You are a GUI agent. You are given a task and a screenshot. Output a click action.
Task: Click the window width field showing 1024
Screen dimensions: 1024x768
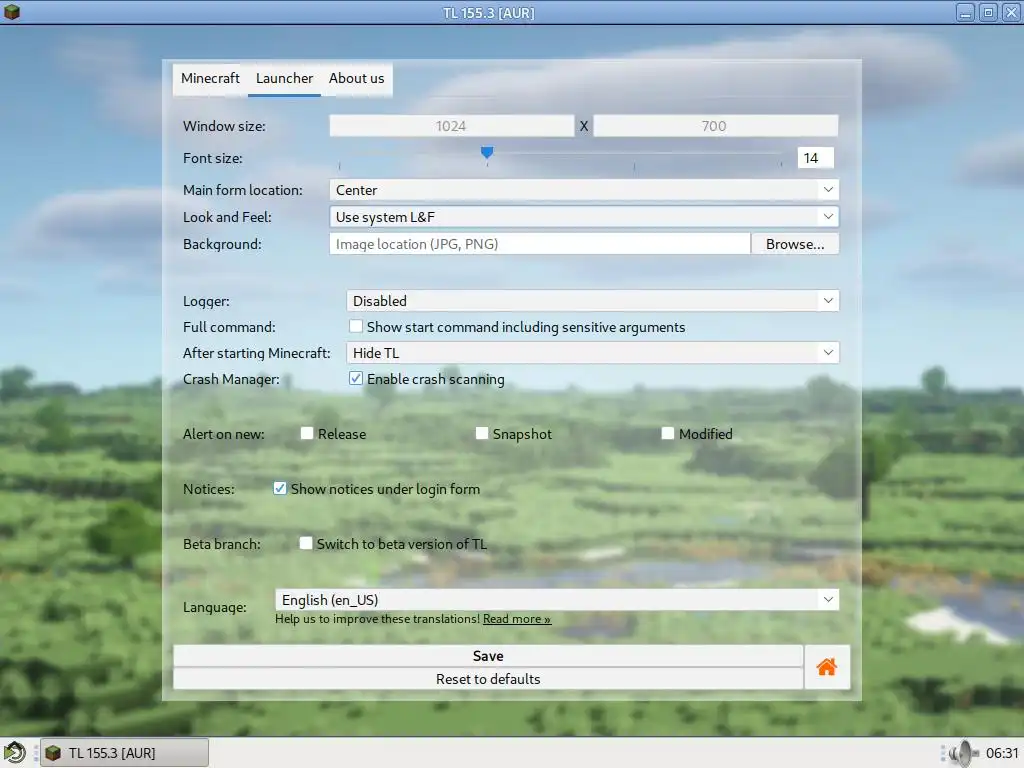click(452, 126)
